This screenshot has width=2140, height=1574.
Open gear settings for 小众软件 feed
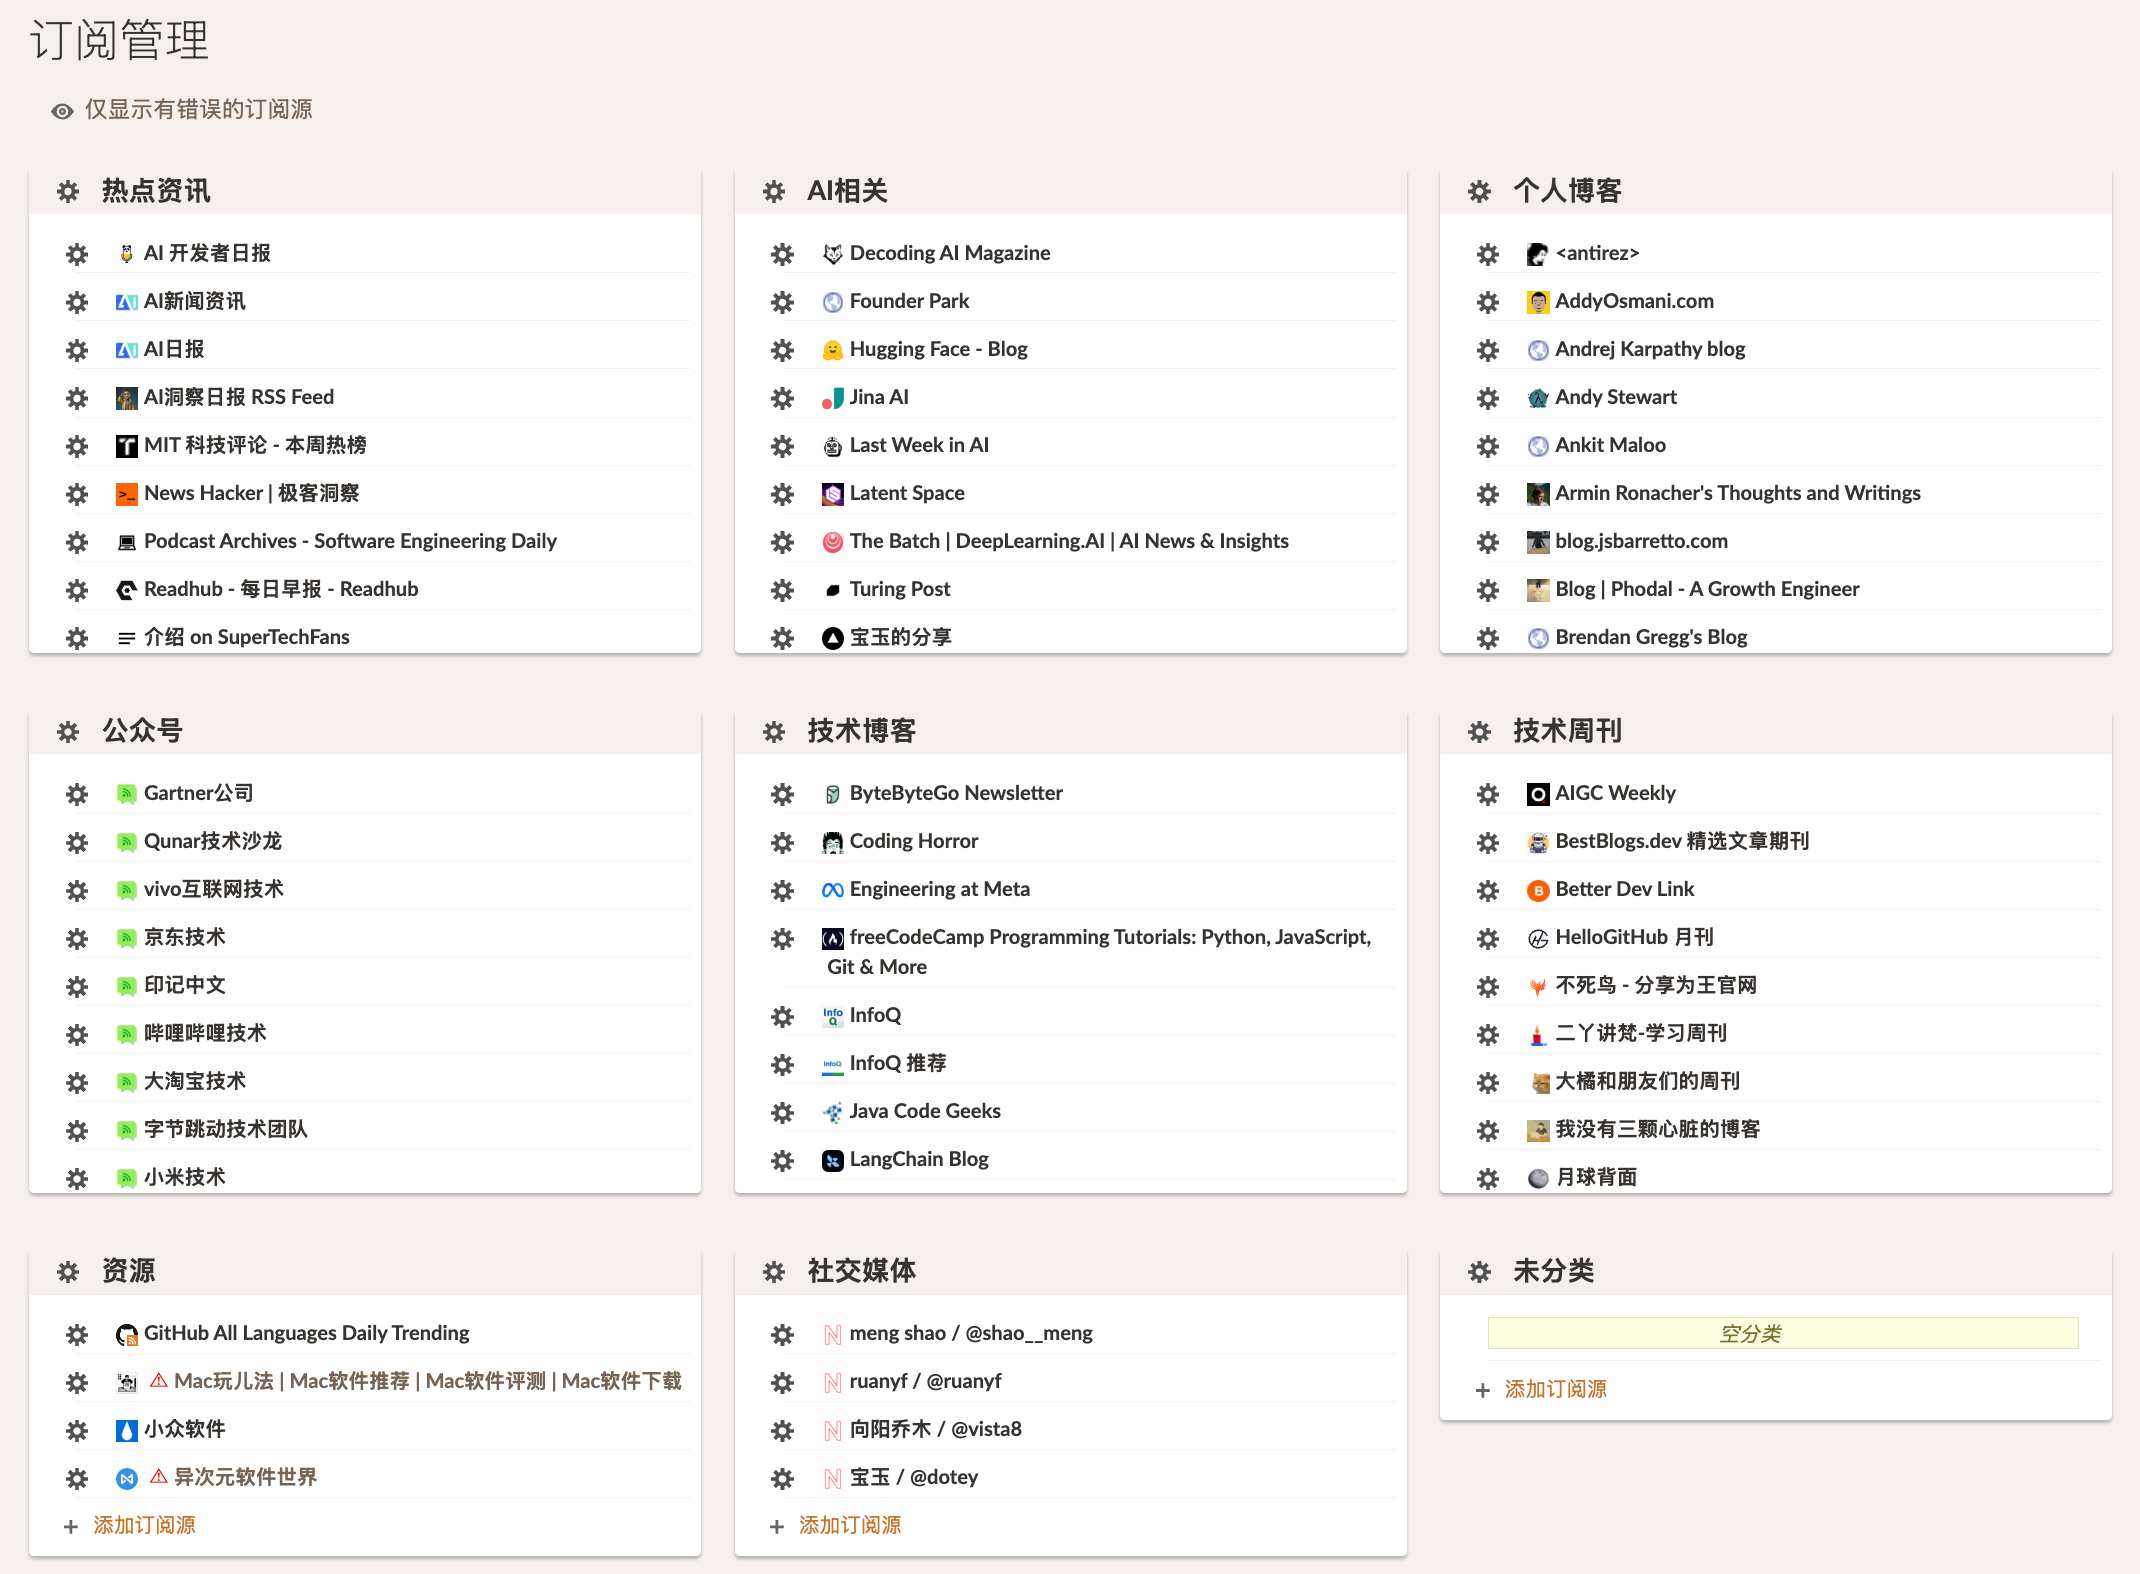point(77,1430)
